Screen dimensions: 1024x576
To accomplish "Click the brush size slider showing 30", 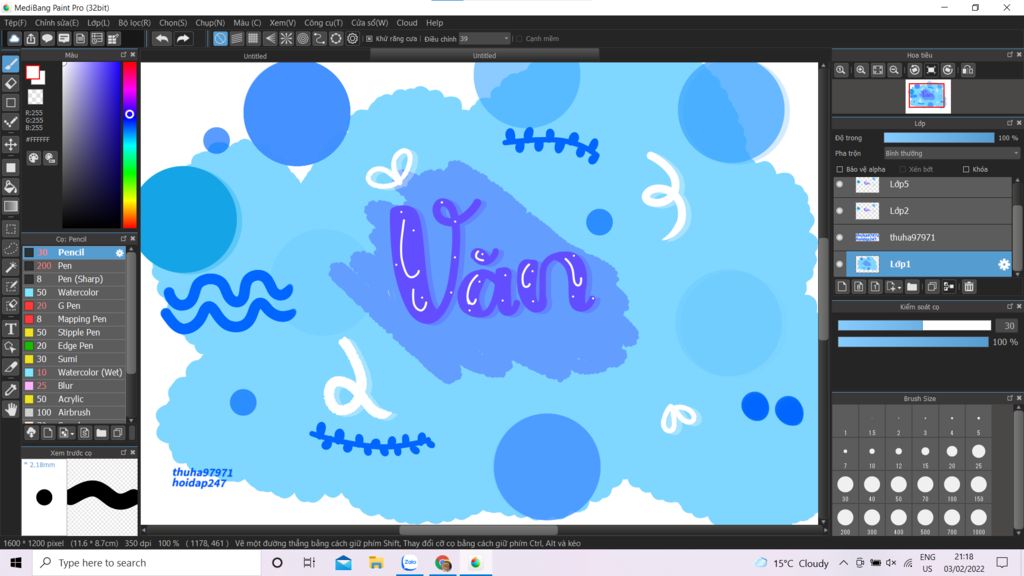I will pyautogui.click(x=914, y=325).
